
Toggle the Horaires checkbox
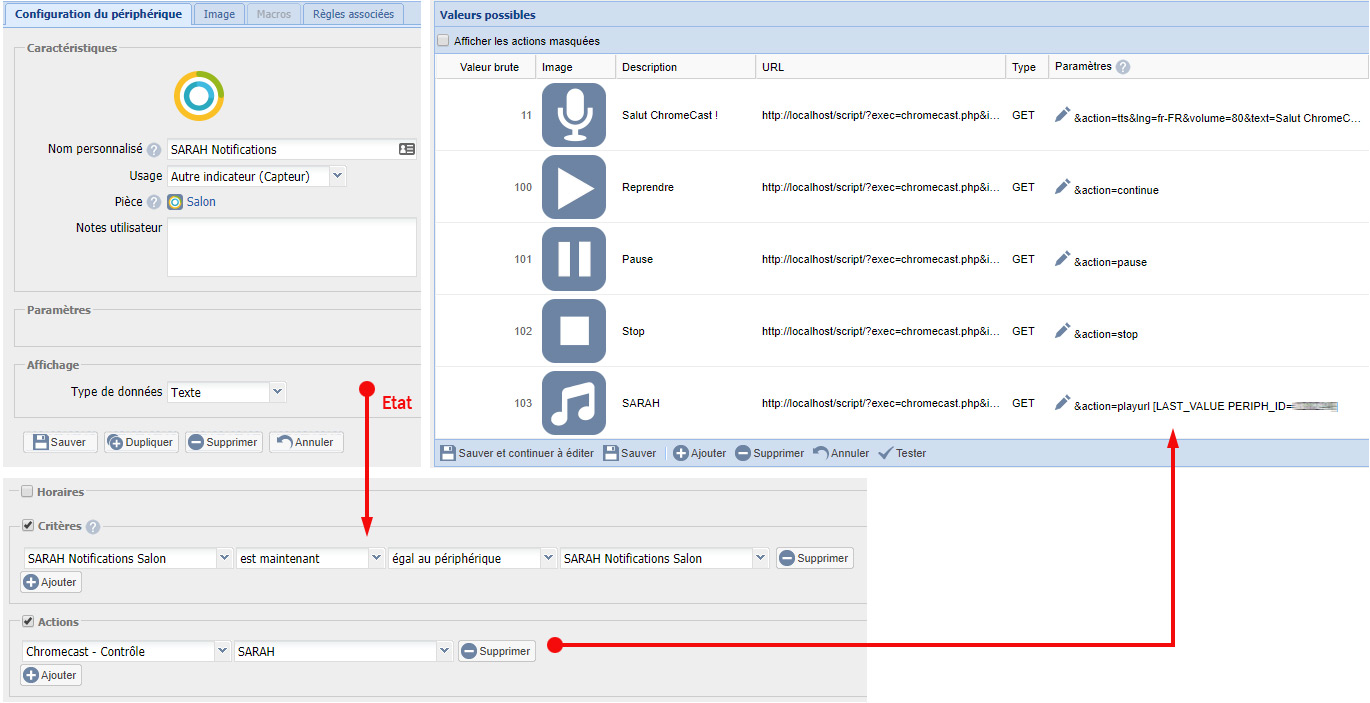point(27,492)
